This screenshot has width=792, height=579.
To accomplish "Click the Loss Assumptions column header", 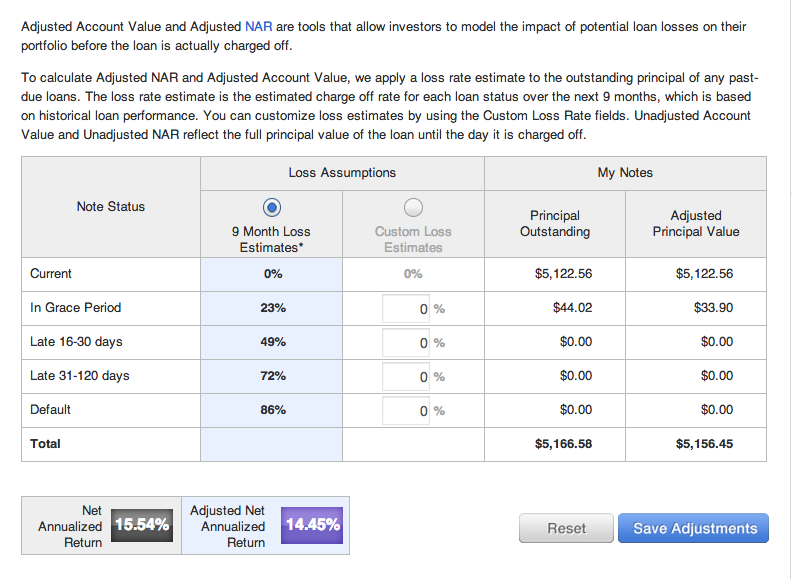I will pos(342,173).
